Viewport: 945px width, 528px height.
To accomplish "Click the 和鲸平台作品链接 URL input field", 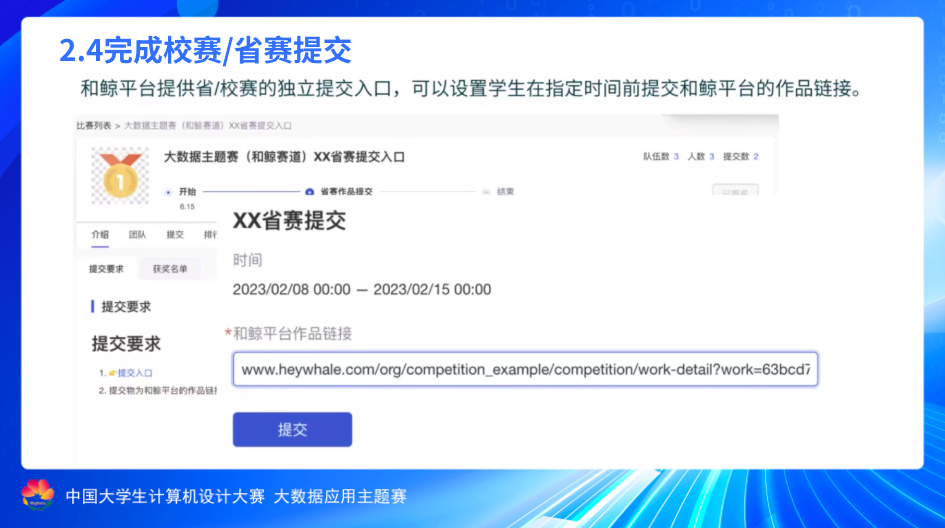I will 525,369.
